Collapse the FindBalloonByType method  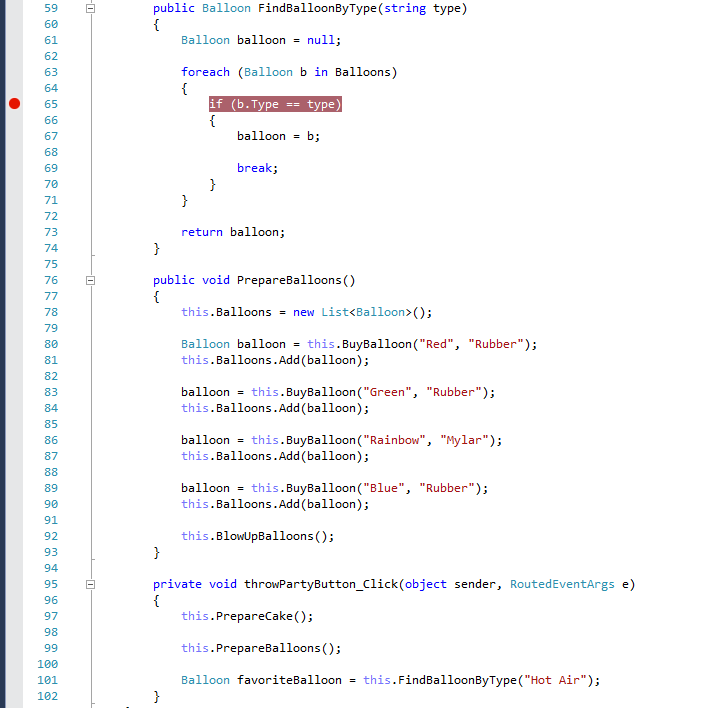click(x=91, y=8)
